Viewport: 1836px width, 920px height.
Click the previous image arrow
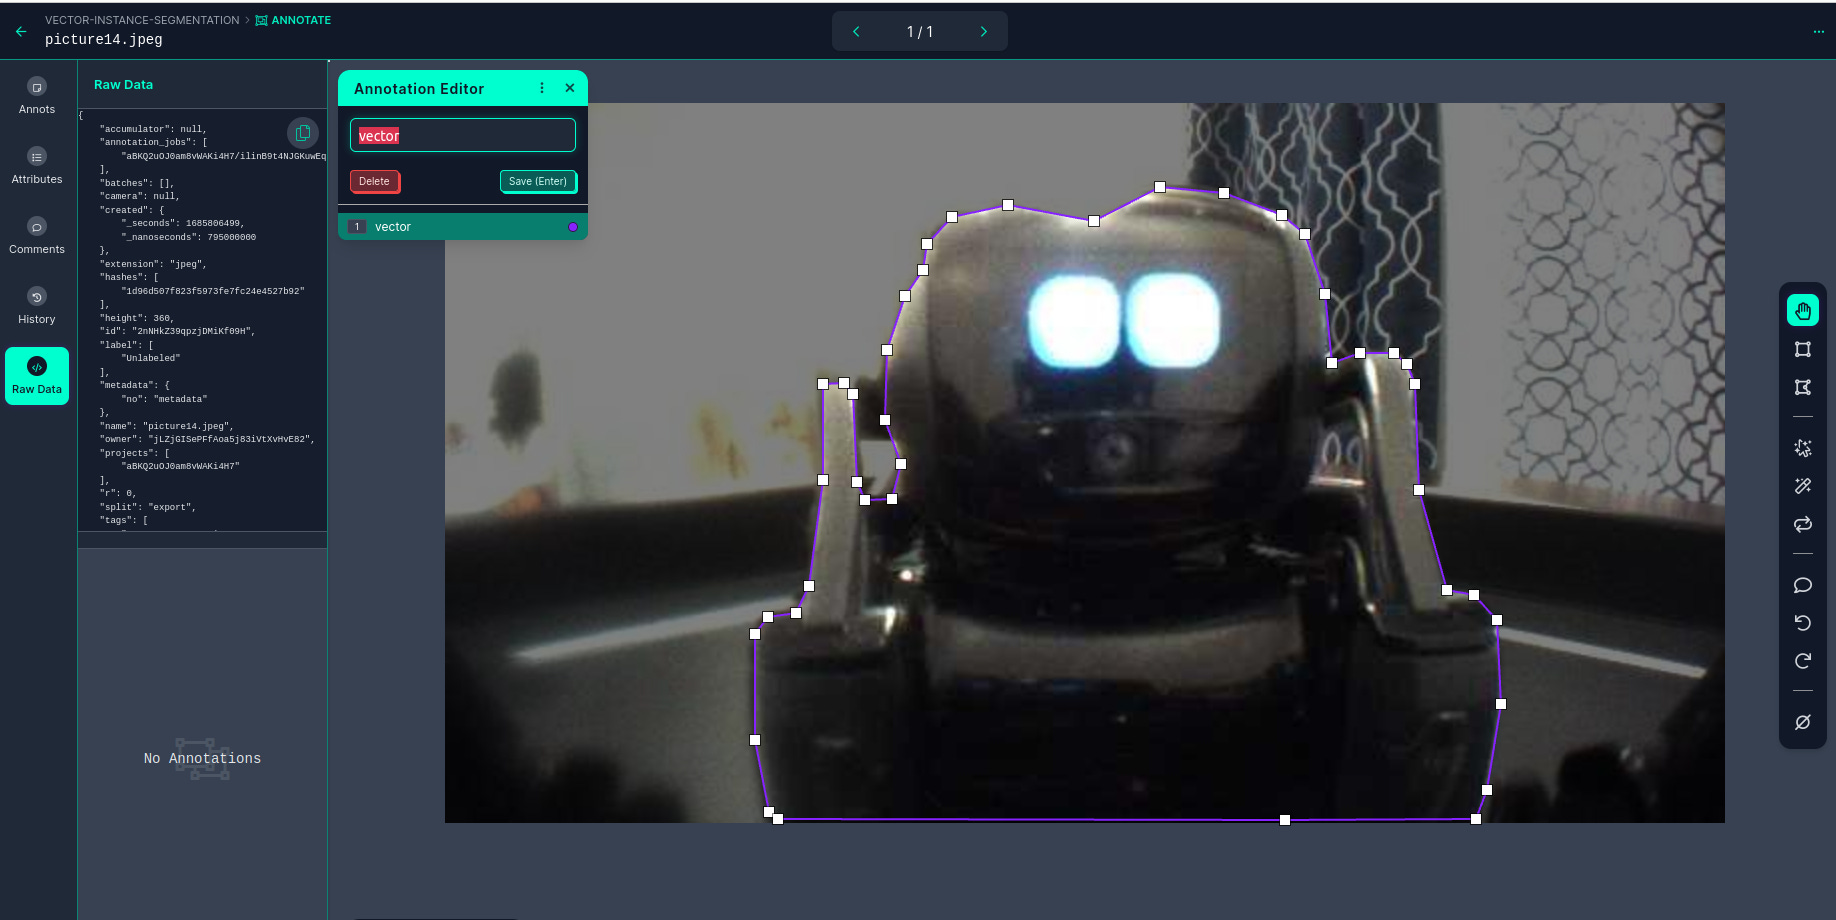(x=856, y=31)
